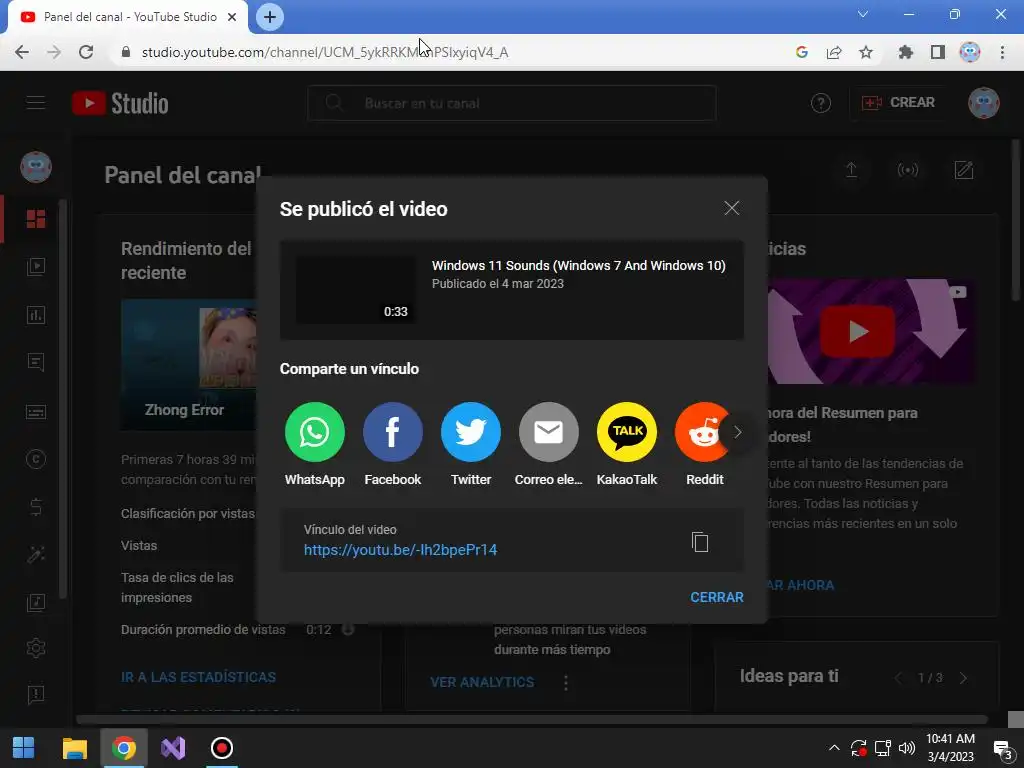The height and width of the screenshot is (768, 1024).
Task: Share via Correo electrónico icon
Action: coord(549,432)
